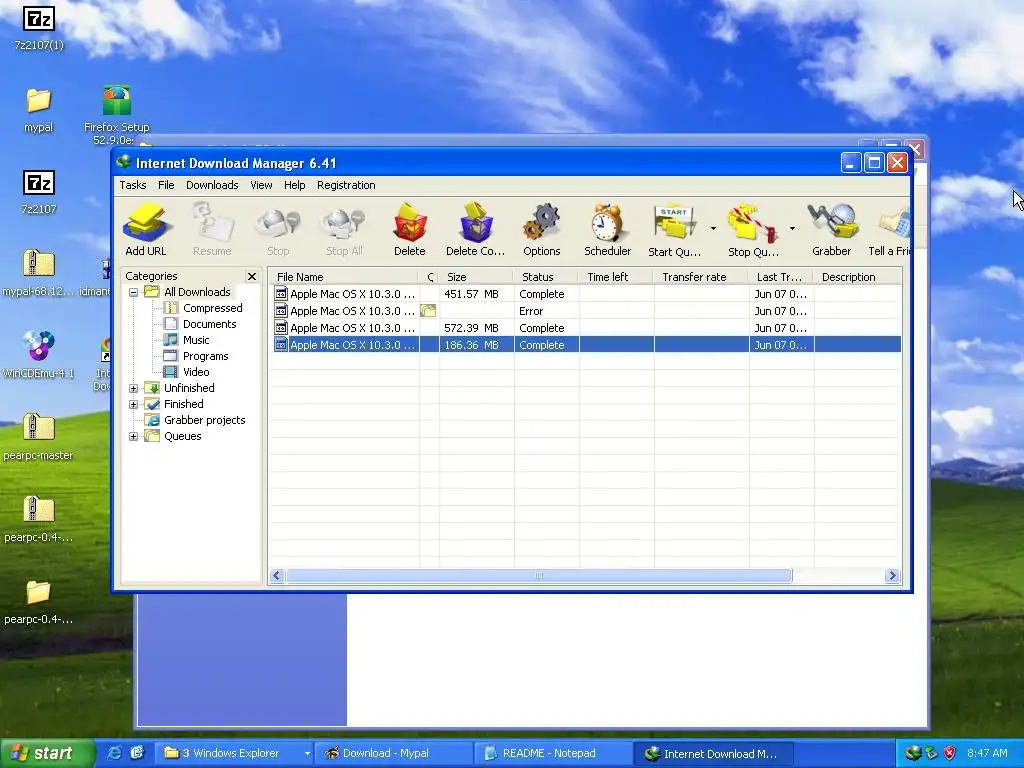Select the download with Error status
Viewport: 1024px width, 768px height.
(x=587, y=311)
